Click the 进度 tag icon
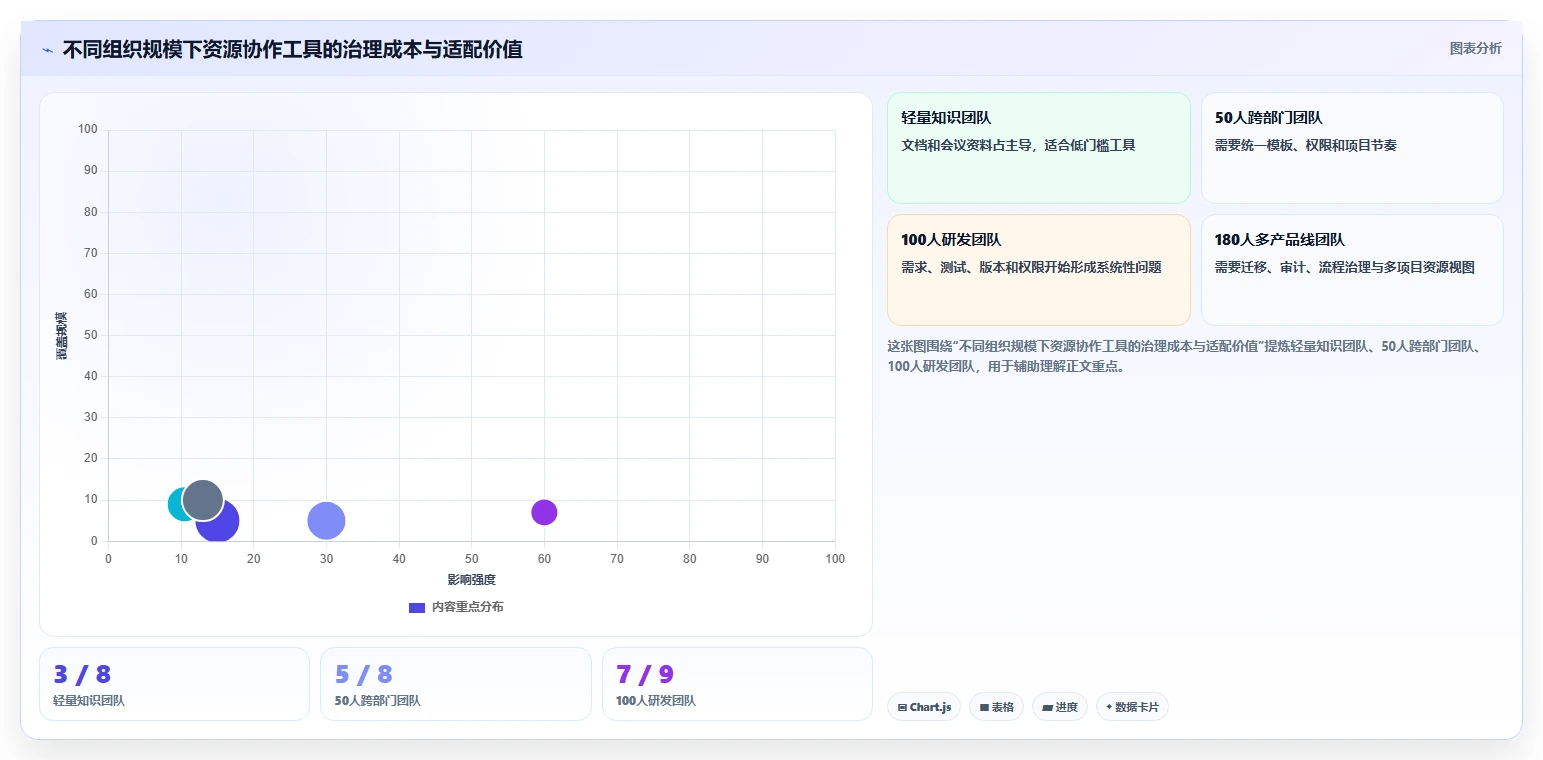 tap(1047, 707)
